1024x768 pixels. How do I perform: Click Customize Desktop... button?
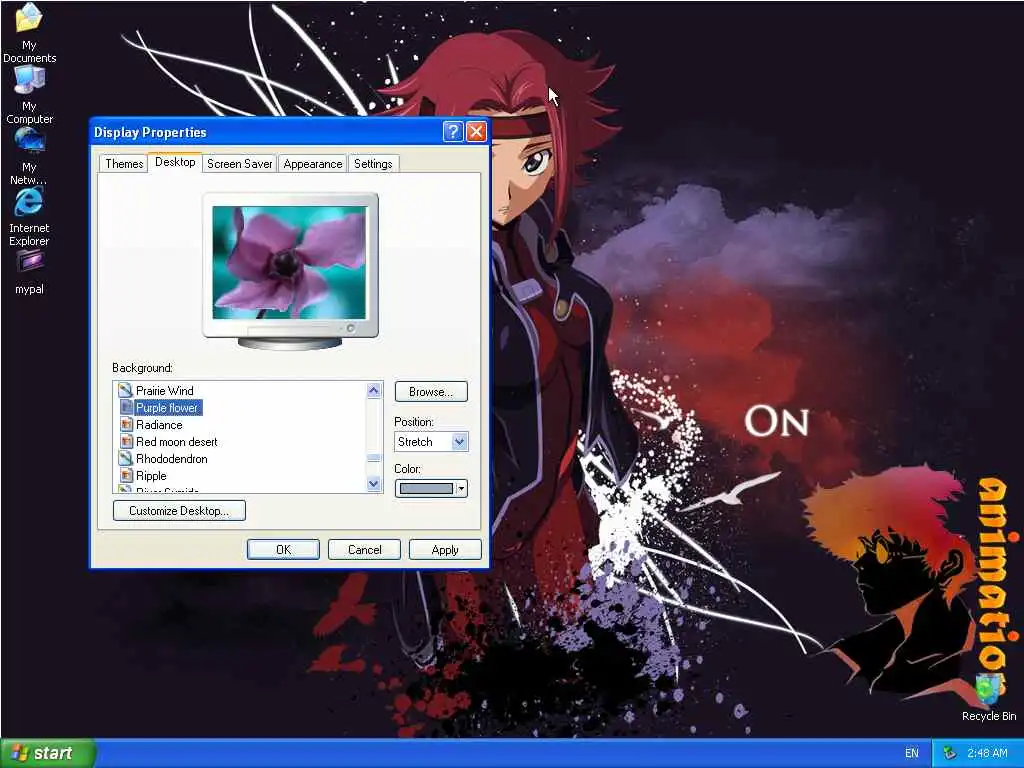(179, 511)
